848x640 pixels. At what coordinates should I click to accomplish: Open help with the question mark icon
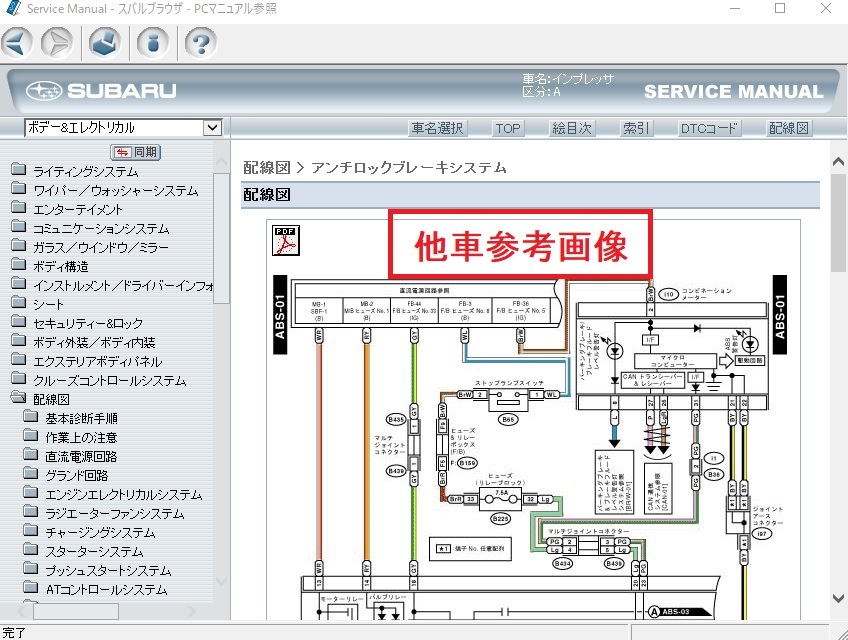pos(201,42)
